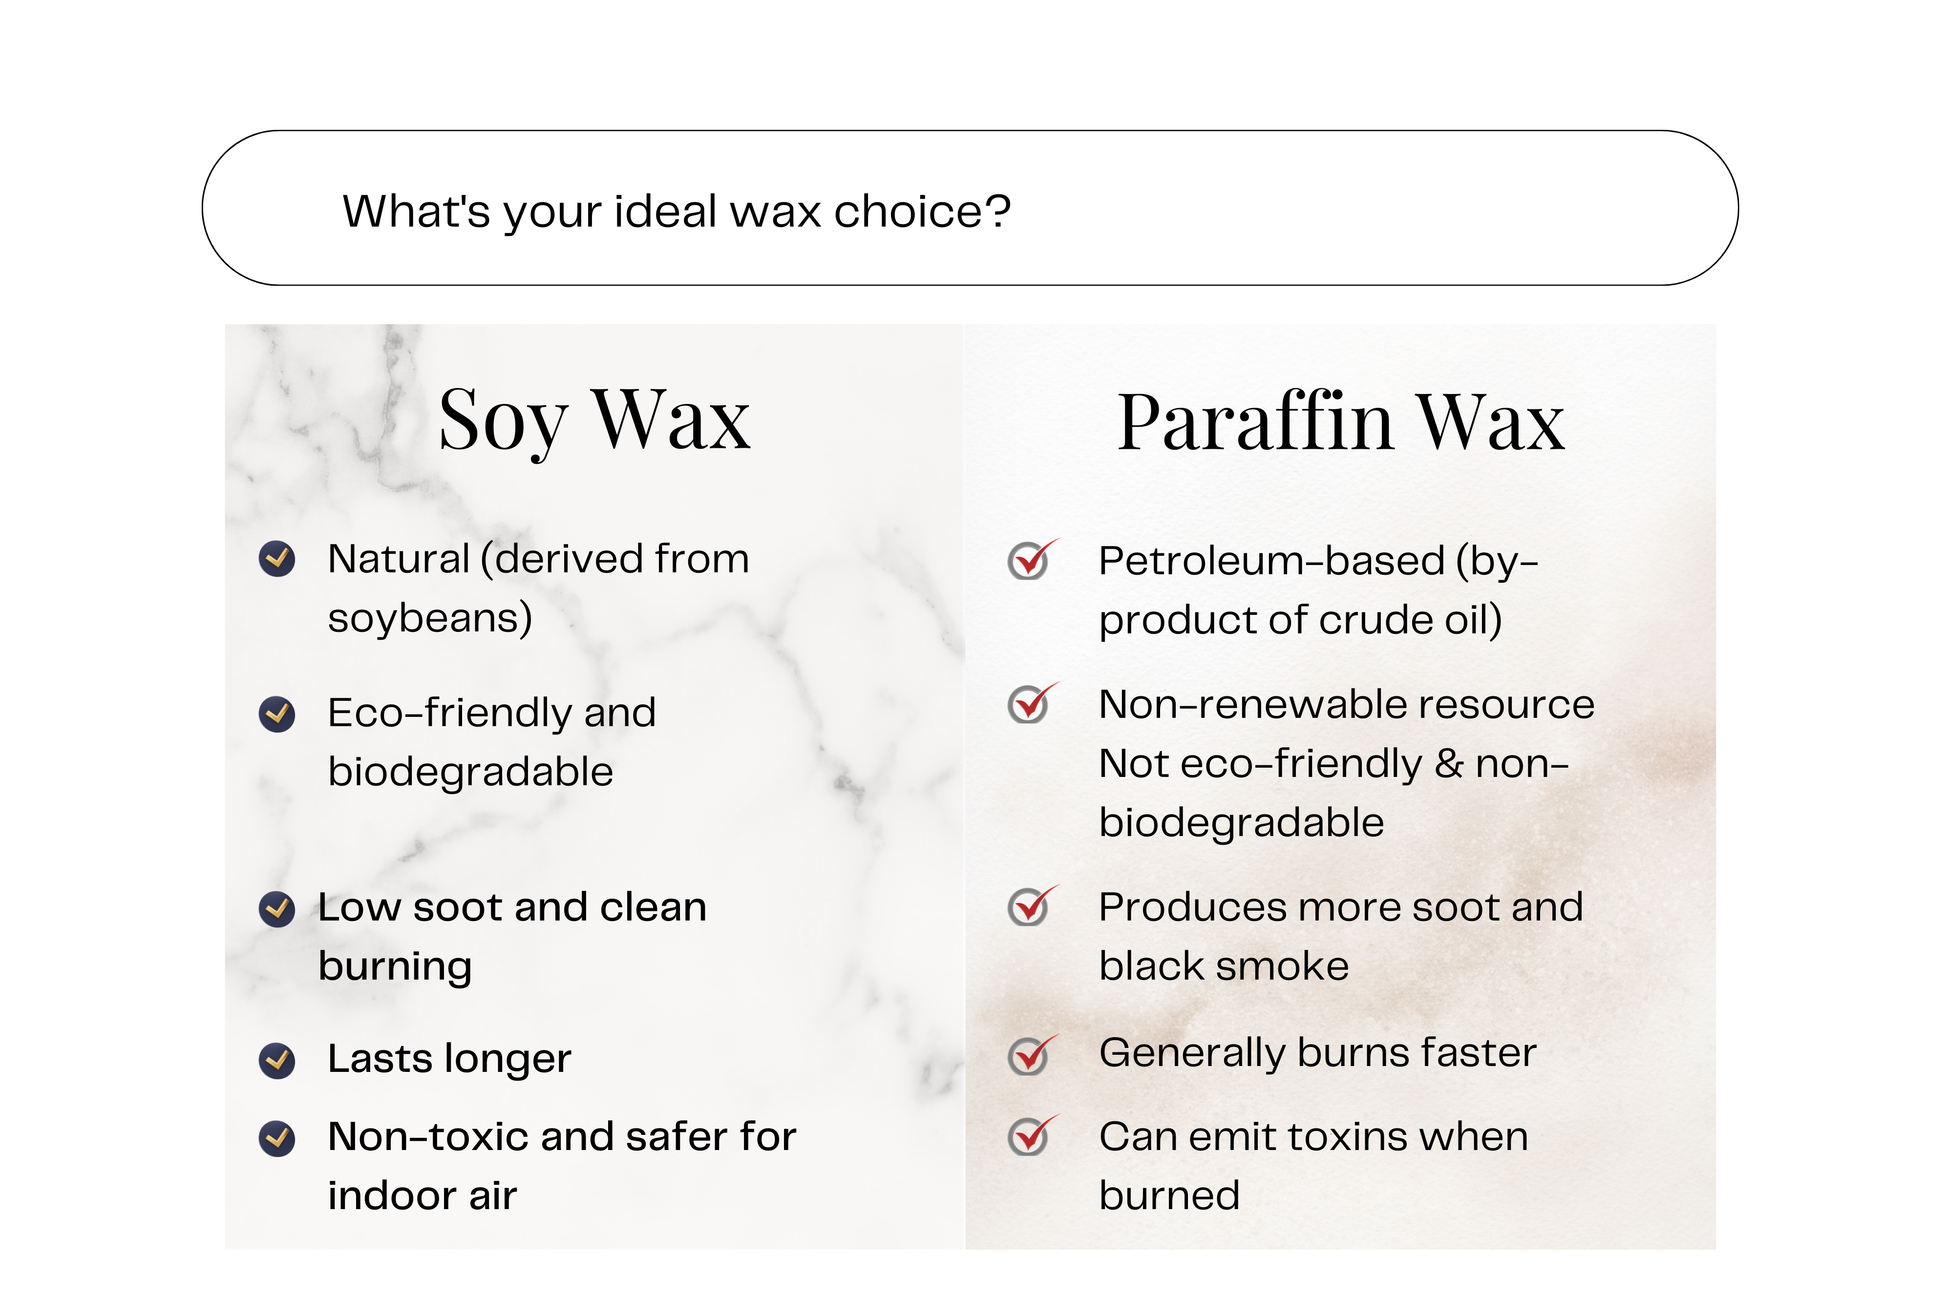Image resolution: width=1946 pixels, height=1297 pixels.
Task: Click red checkmark beside 'Produces more soot'
Action: (x=1029, y=907)
